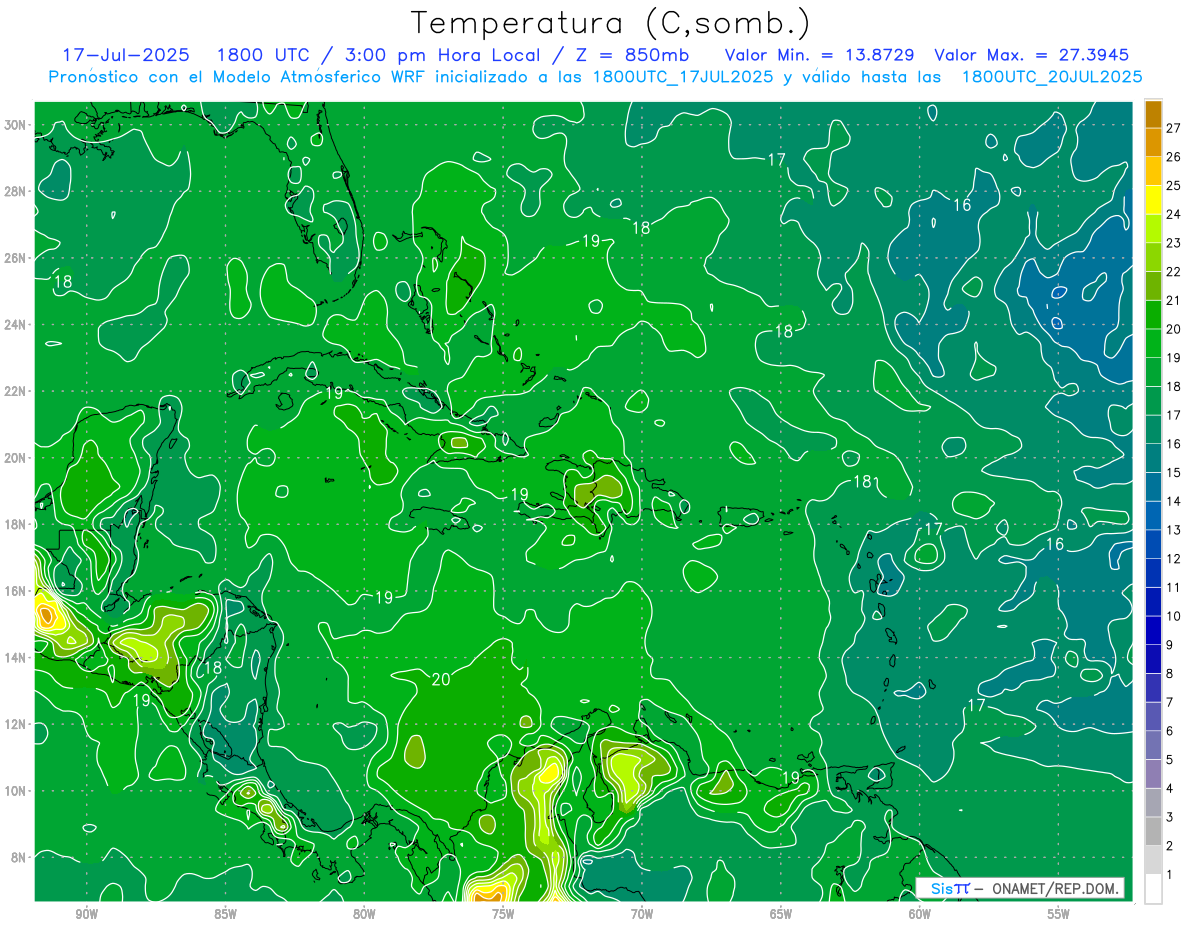The height and width of the screenshot is (927, 1200).
Task: Select the "Valor Max. = 27.3945" value
Action: click(x=1031, y=55)
